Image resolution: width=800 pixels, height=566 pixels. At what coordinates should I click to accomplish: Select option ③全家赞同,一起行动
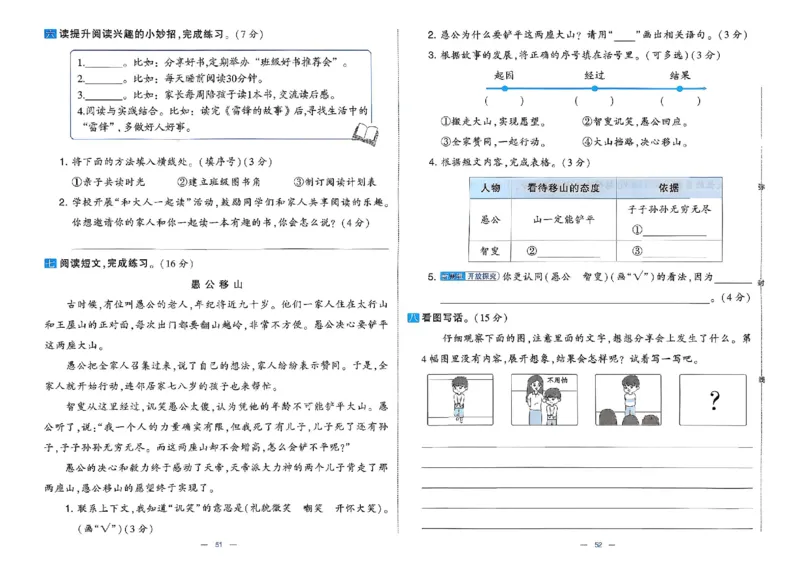click(493, 141)
